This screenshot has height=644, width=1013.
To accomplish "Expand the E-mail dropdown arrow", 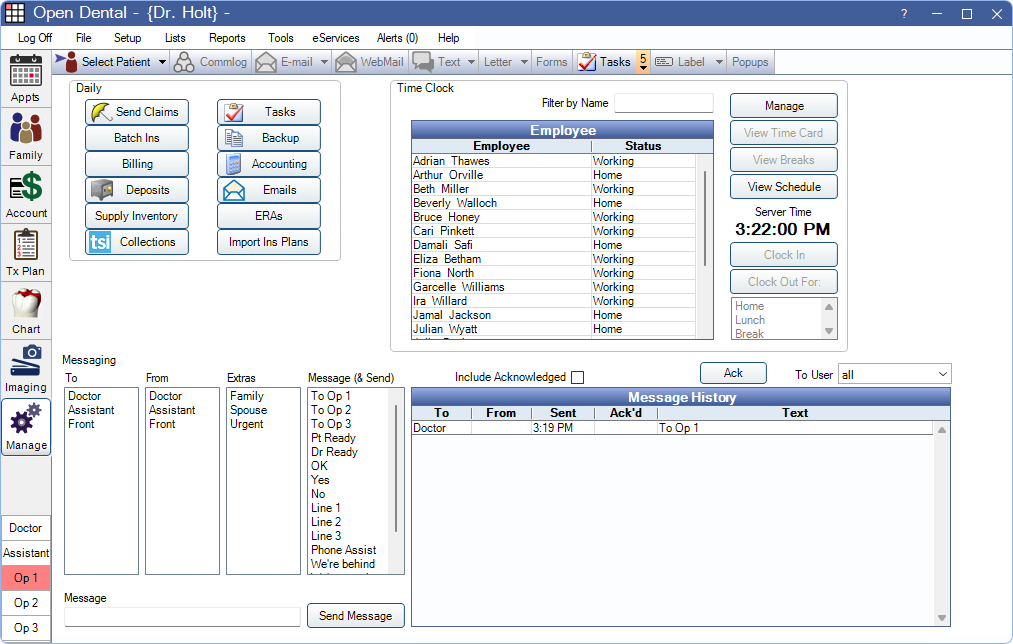I will coord(324,62).
